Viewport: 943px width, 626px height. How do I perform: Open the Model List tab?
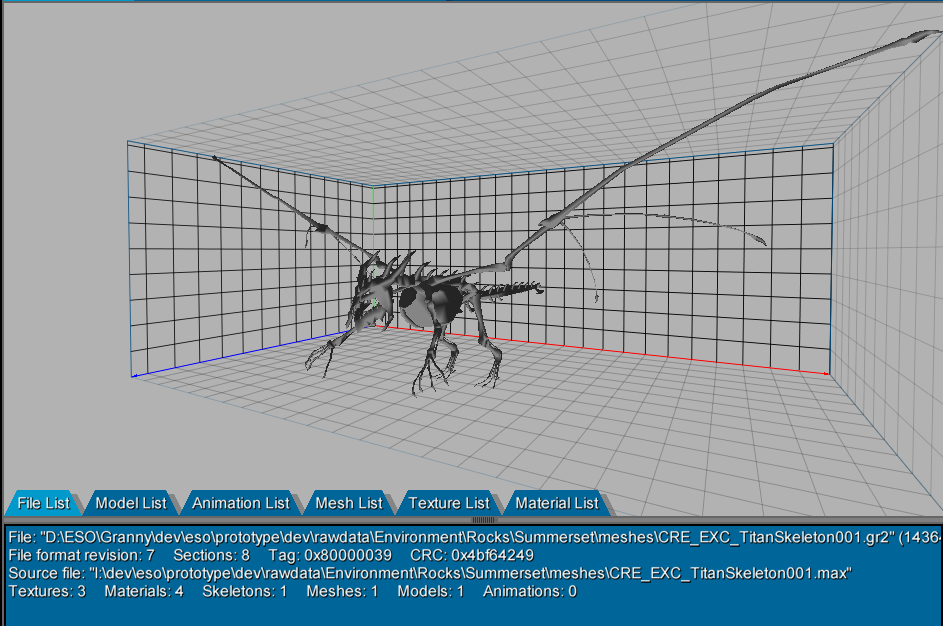click(131, 503)
